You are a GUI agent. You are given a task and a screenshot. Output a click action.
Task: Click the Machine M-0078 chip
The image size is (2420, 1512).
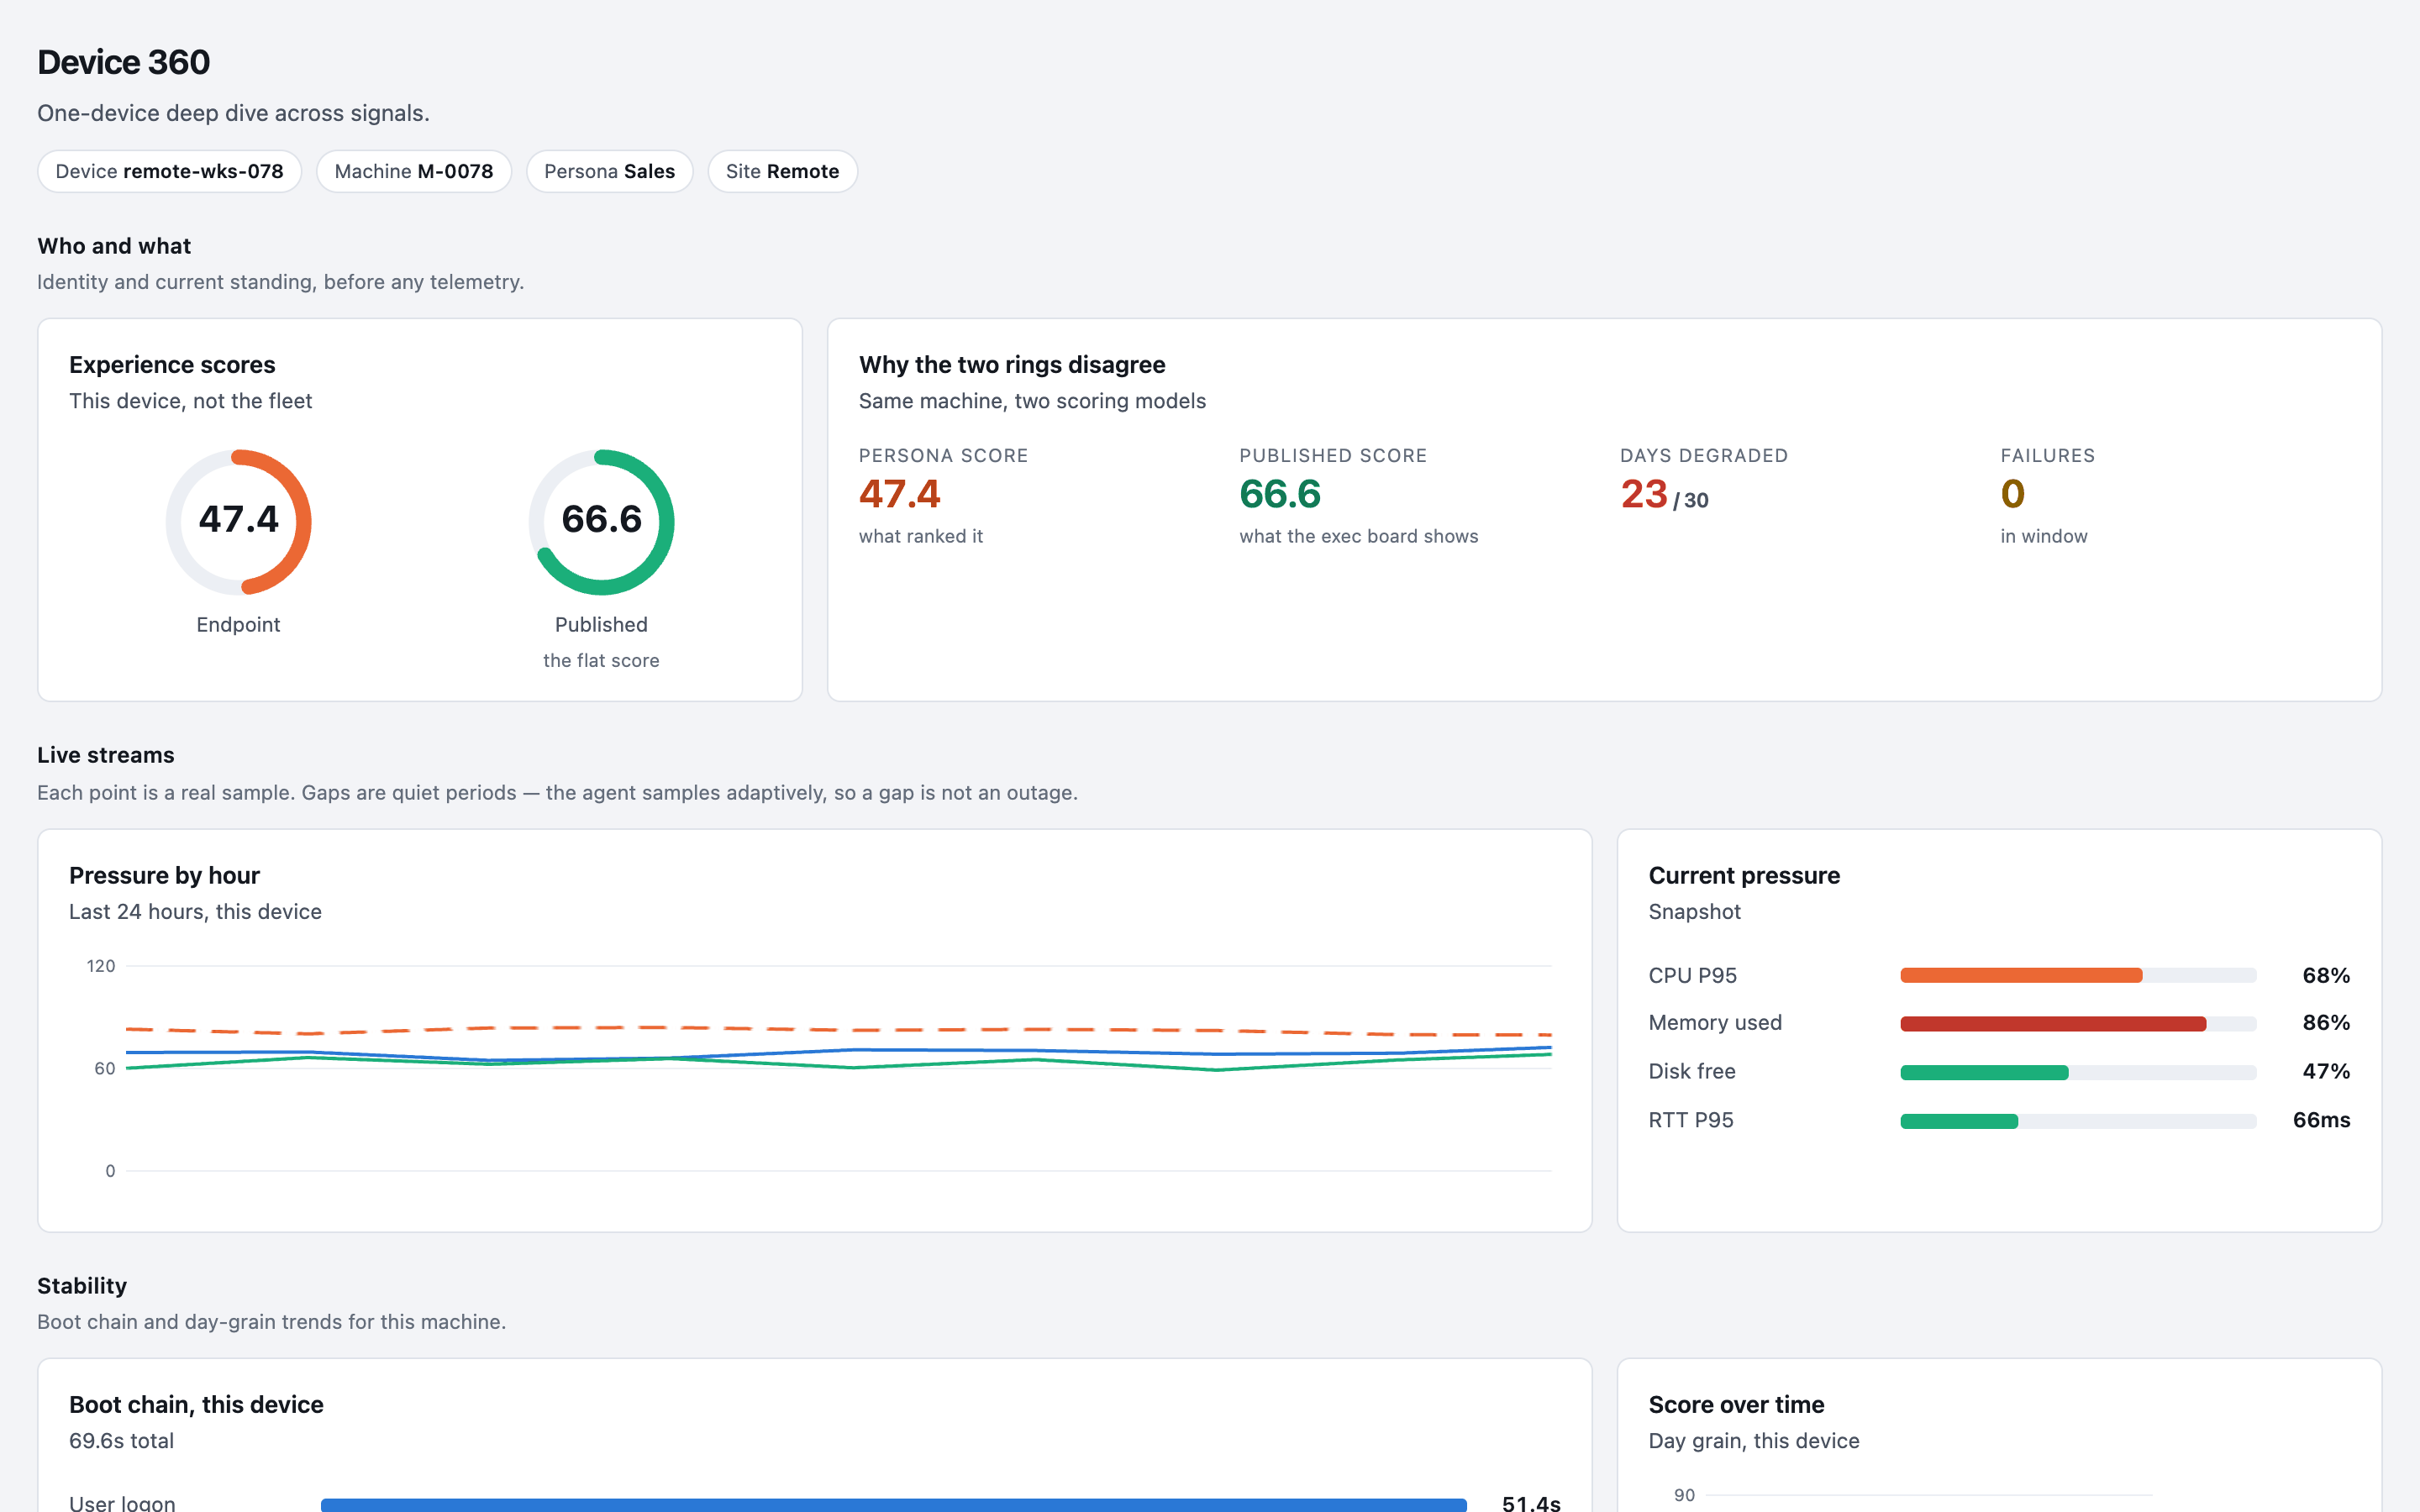tap(414, 171)
